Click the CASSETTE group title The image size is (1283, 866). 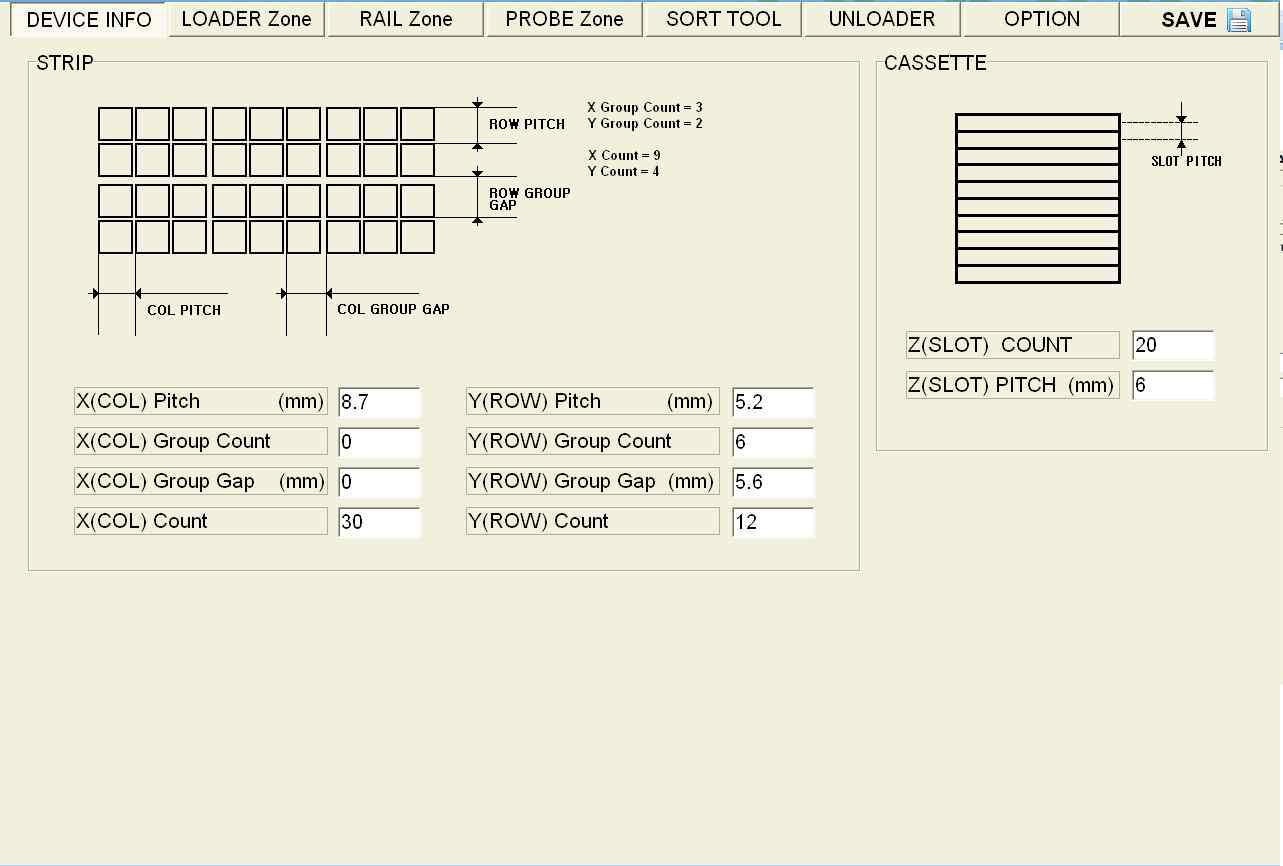tap(935, 63)
